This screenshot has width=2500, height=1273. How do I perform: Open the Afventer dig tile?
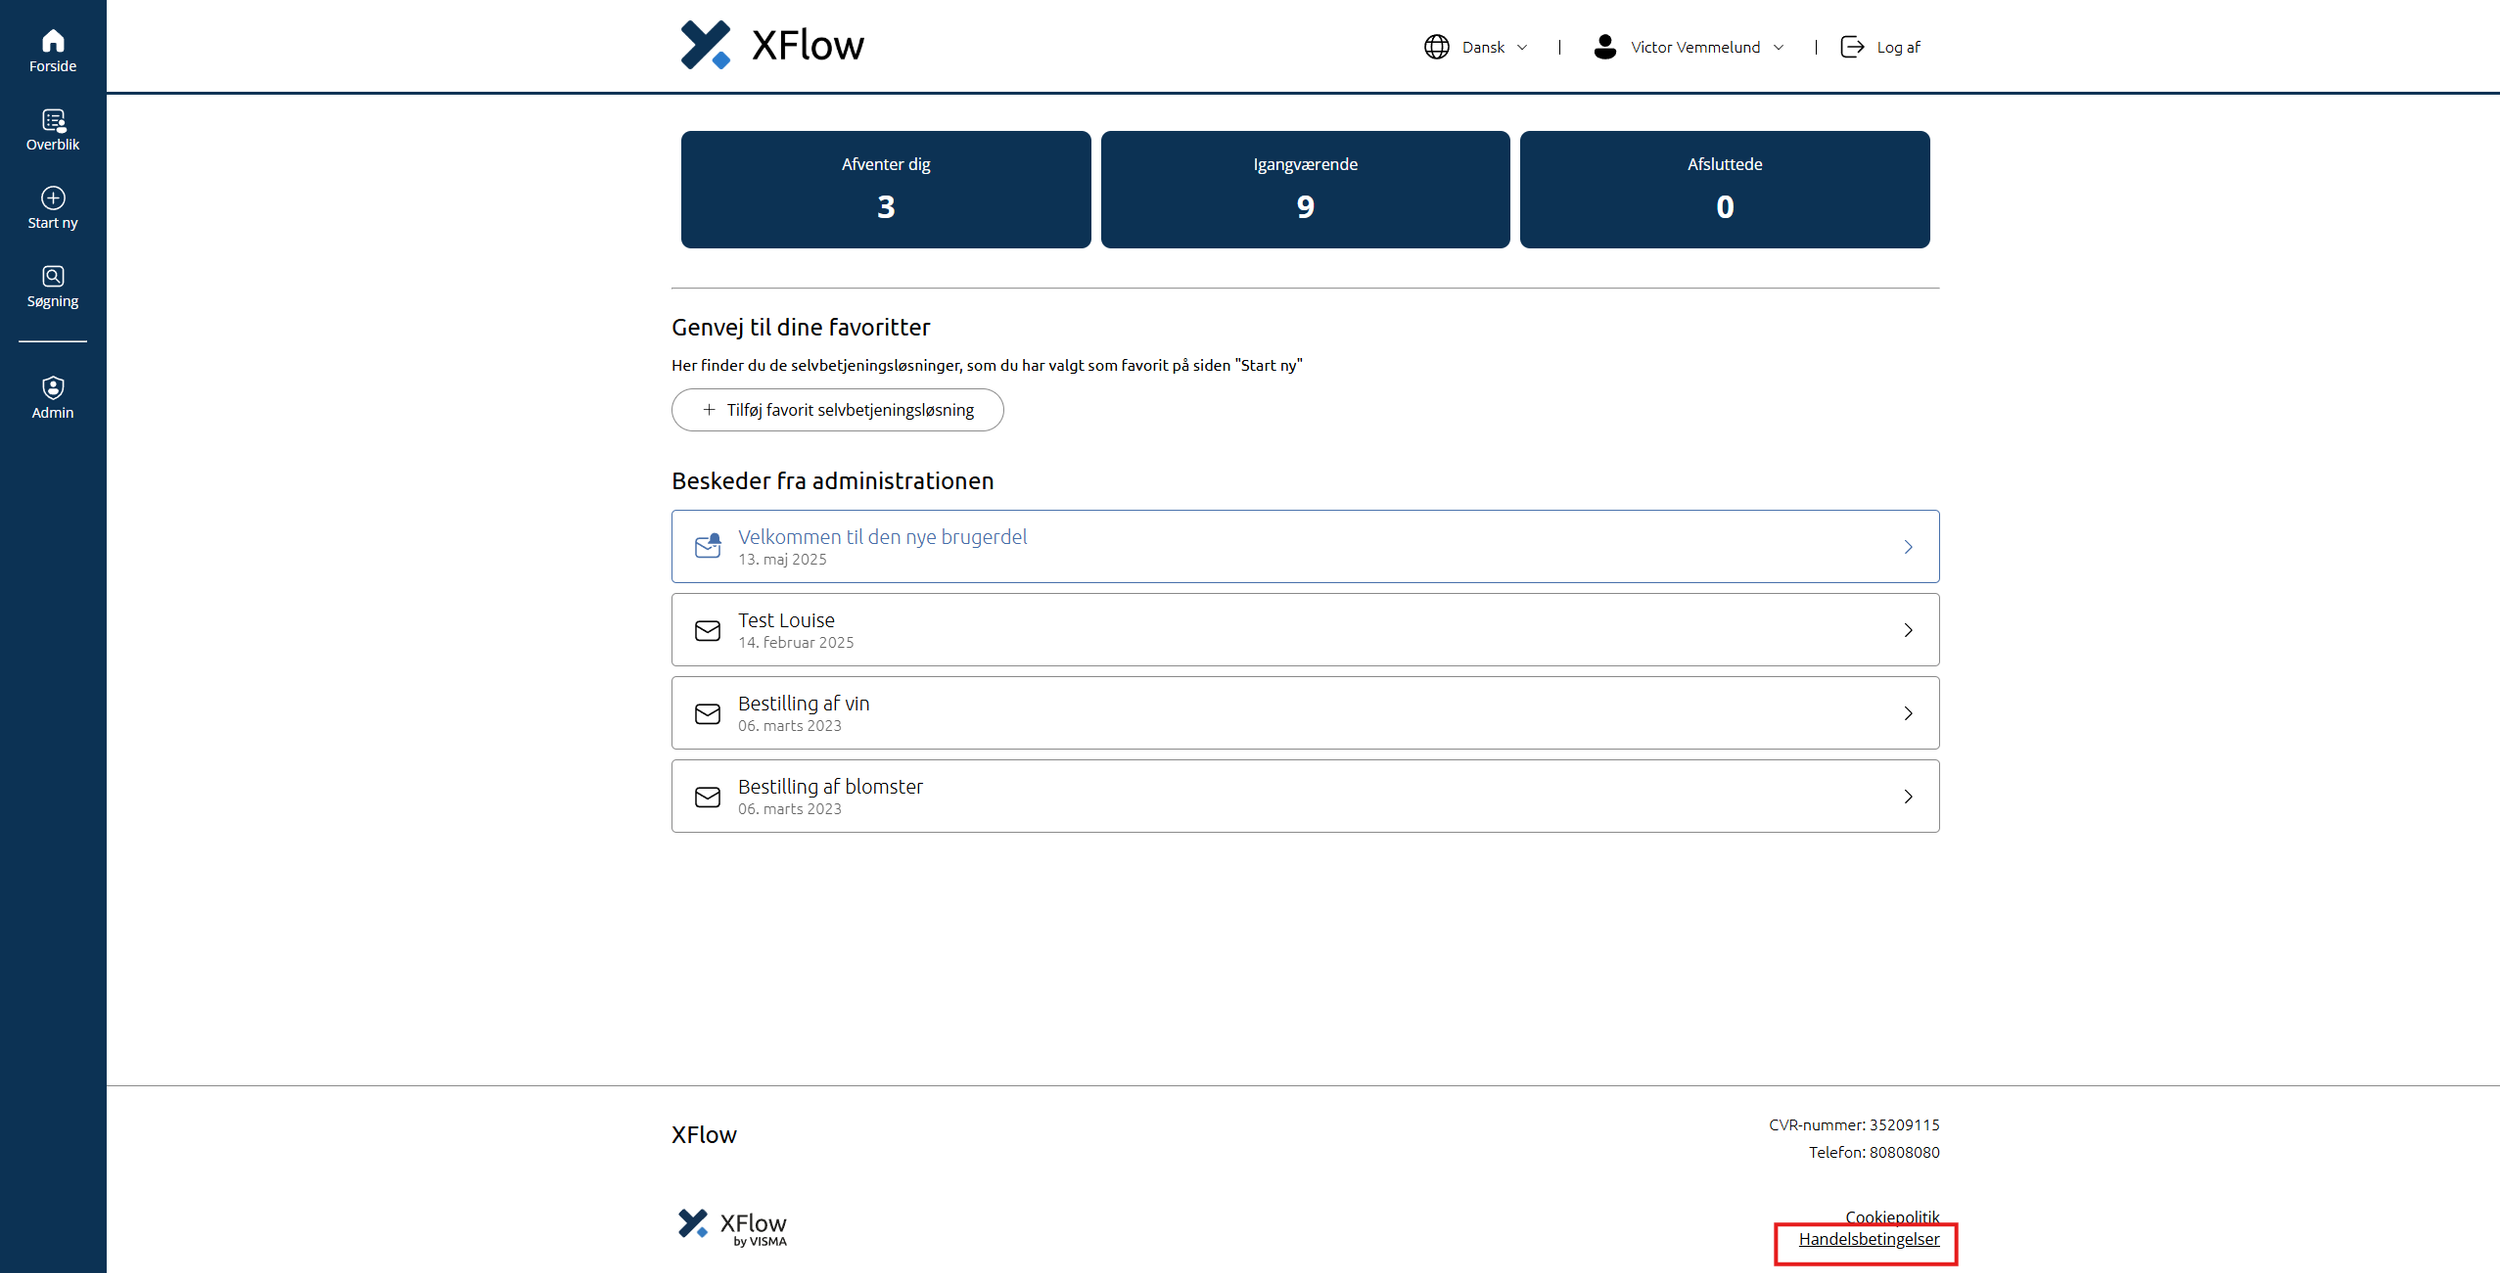[x=885, y=189]
